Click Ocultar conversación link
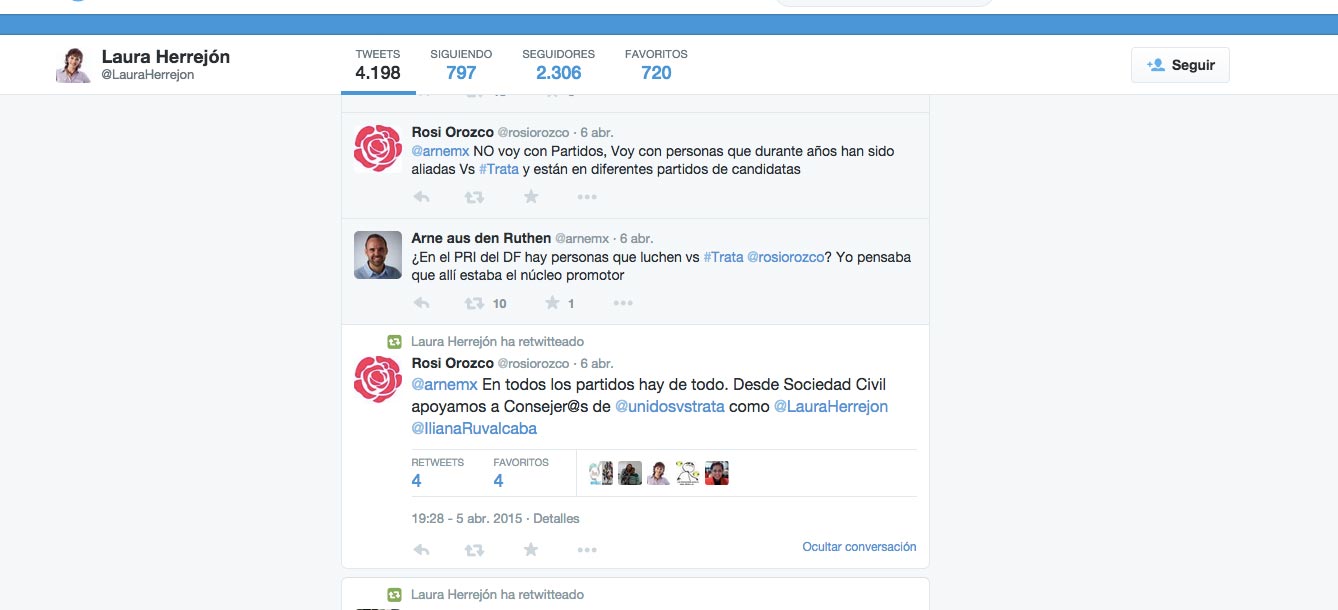Viewport: 1338px width, 610px height. 859,547
